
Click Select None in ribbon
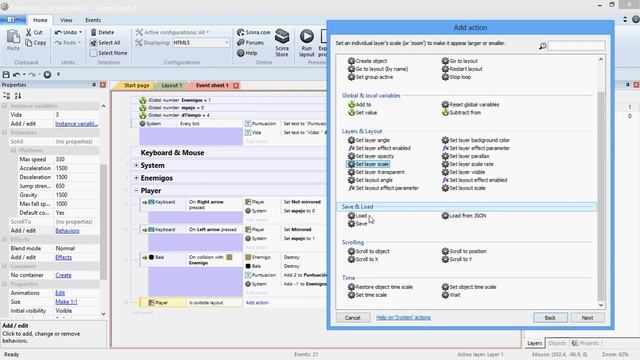pos(109,53)
